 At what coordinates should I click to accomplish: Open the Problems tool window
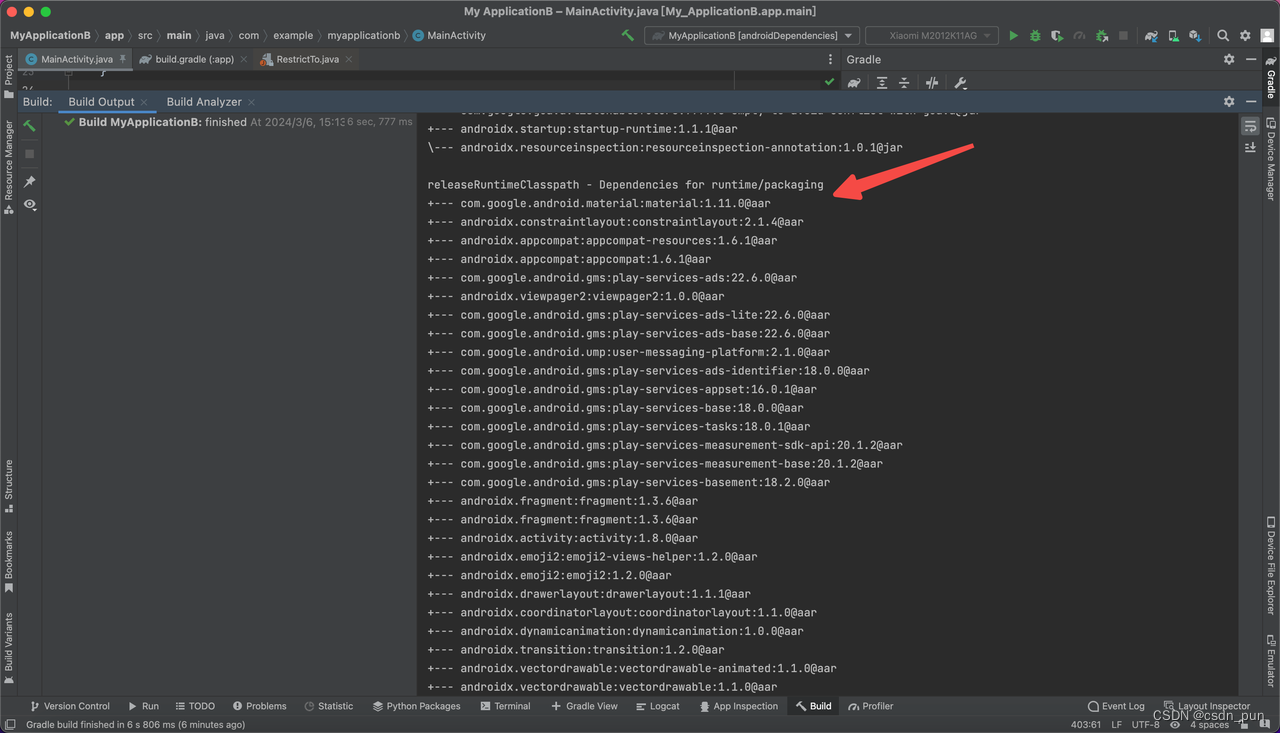[259, 706]
